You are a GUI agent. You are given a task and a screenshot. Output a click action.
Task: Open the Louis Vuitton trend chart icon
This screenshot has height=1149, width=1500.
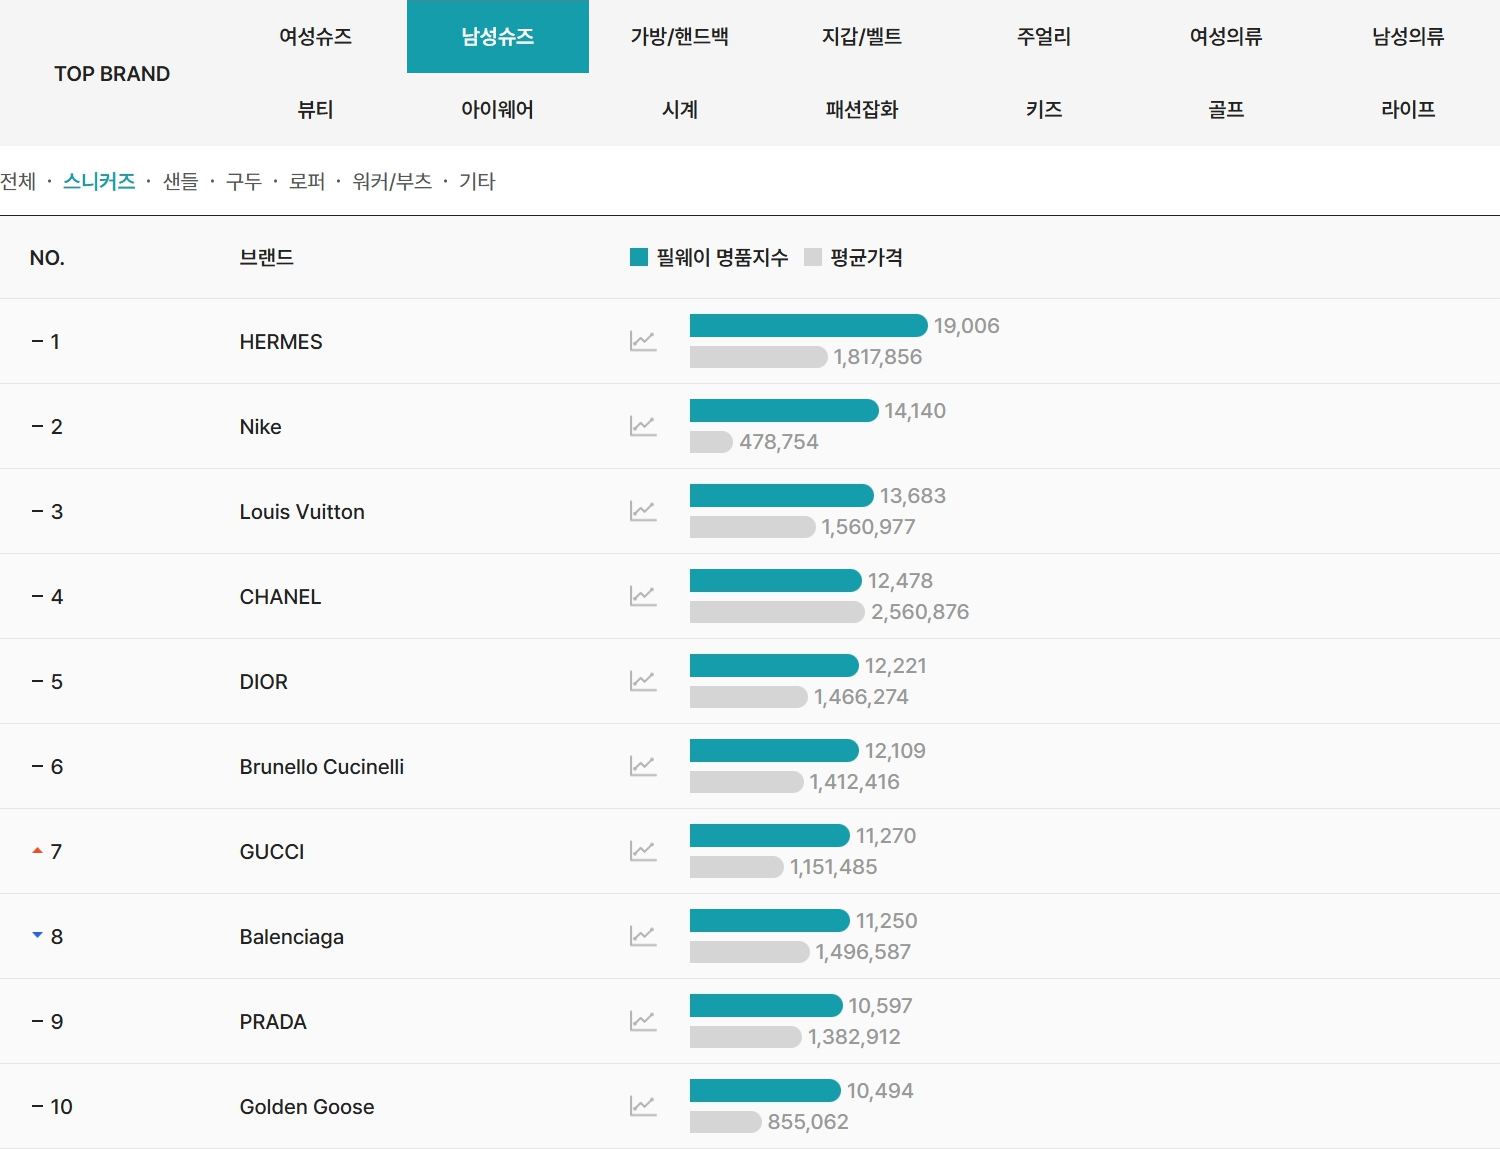coord(643,511)
